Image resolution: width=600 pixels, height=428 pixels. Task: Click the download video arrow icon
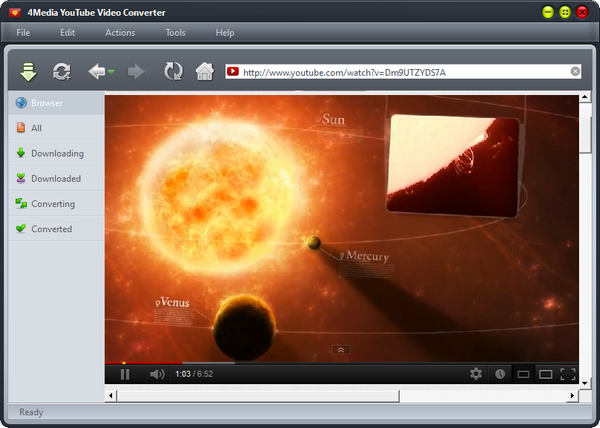29,71
